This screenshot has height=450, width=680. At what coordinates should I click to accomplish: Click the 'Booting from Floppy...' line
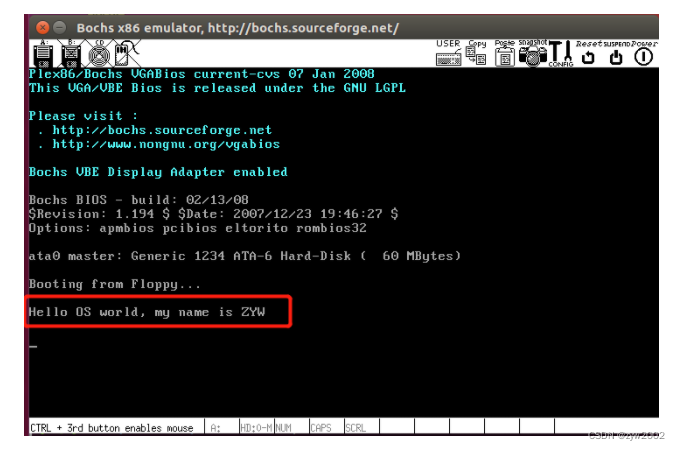[x=115, y=284]
